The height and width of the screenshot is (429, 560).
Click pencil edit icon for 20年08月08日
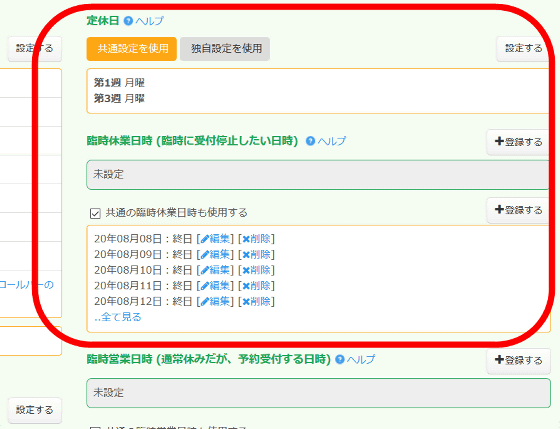pyautogui.click(x=205, y=239)
